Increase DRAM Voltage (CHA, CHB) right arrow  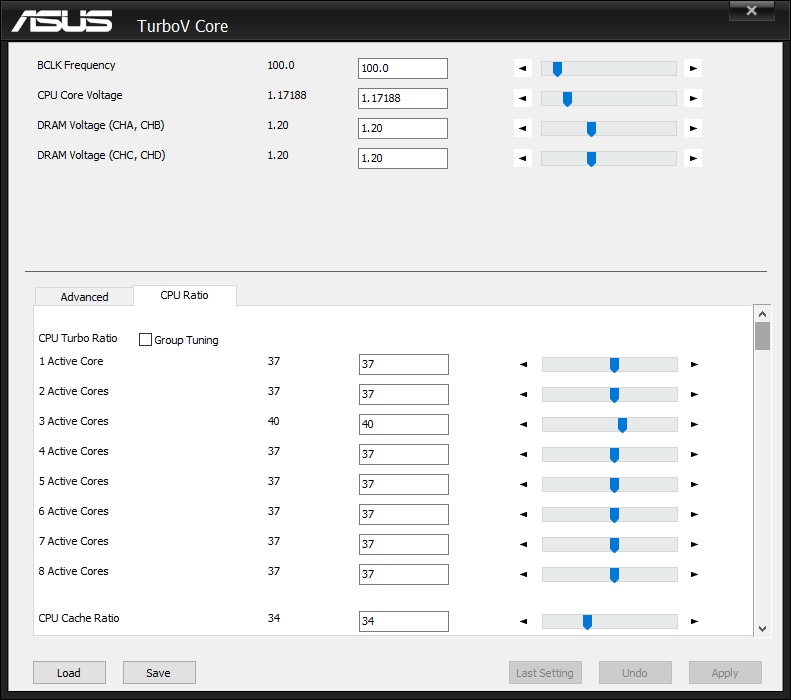693,128
